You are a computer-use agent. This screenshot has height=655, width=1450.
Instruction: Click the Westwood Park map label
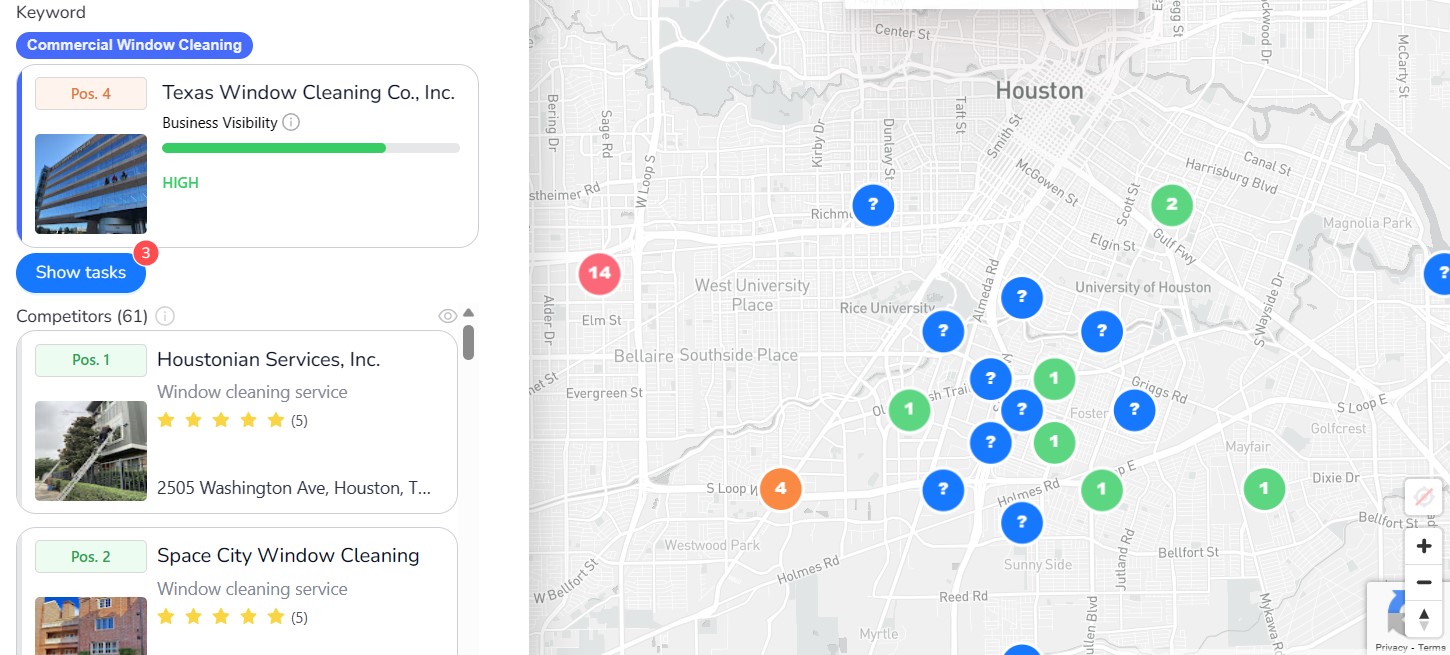(x=712, y=545)
